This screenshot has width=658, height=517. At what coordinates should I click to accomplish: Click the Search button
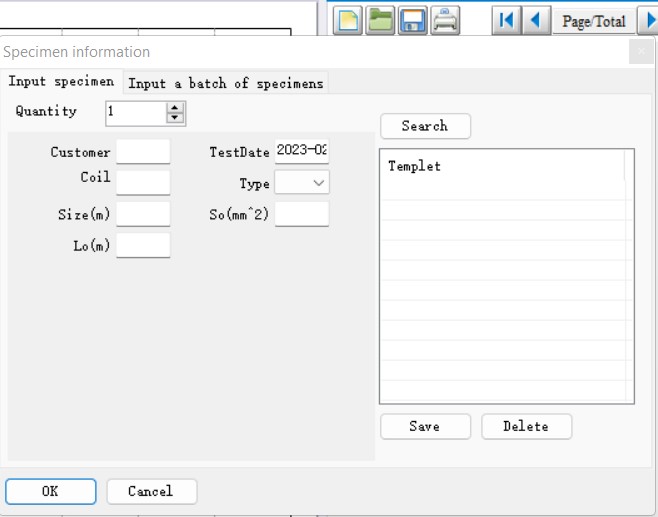[425, 126]
